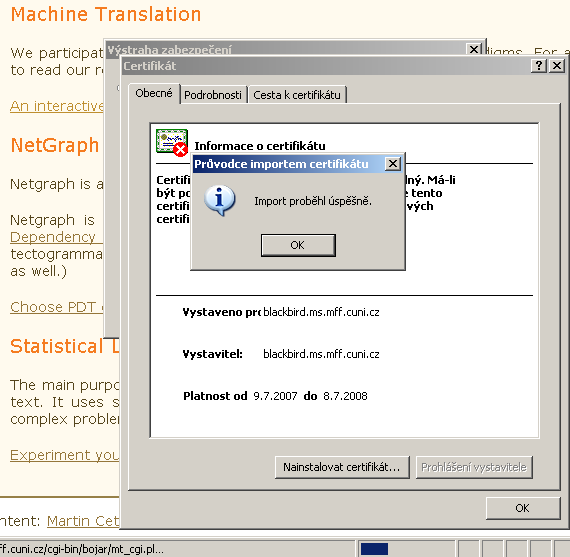Open the Podrobnosti tab

[213, 95]
